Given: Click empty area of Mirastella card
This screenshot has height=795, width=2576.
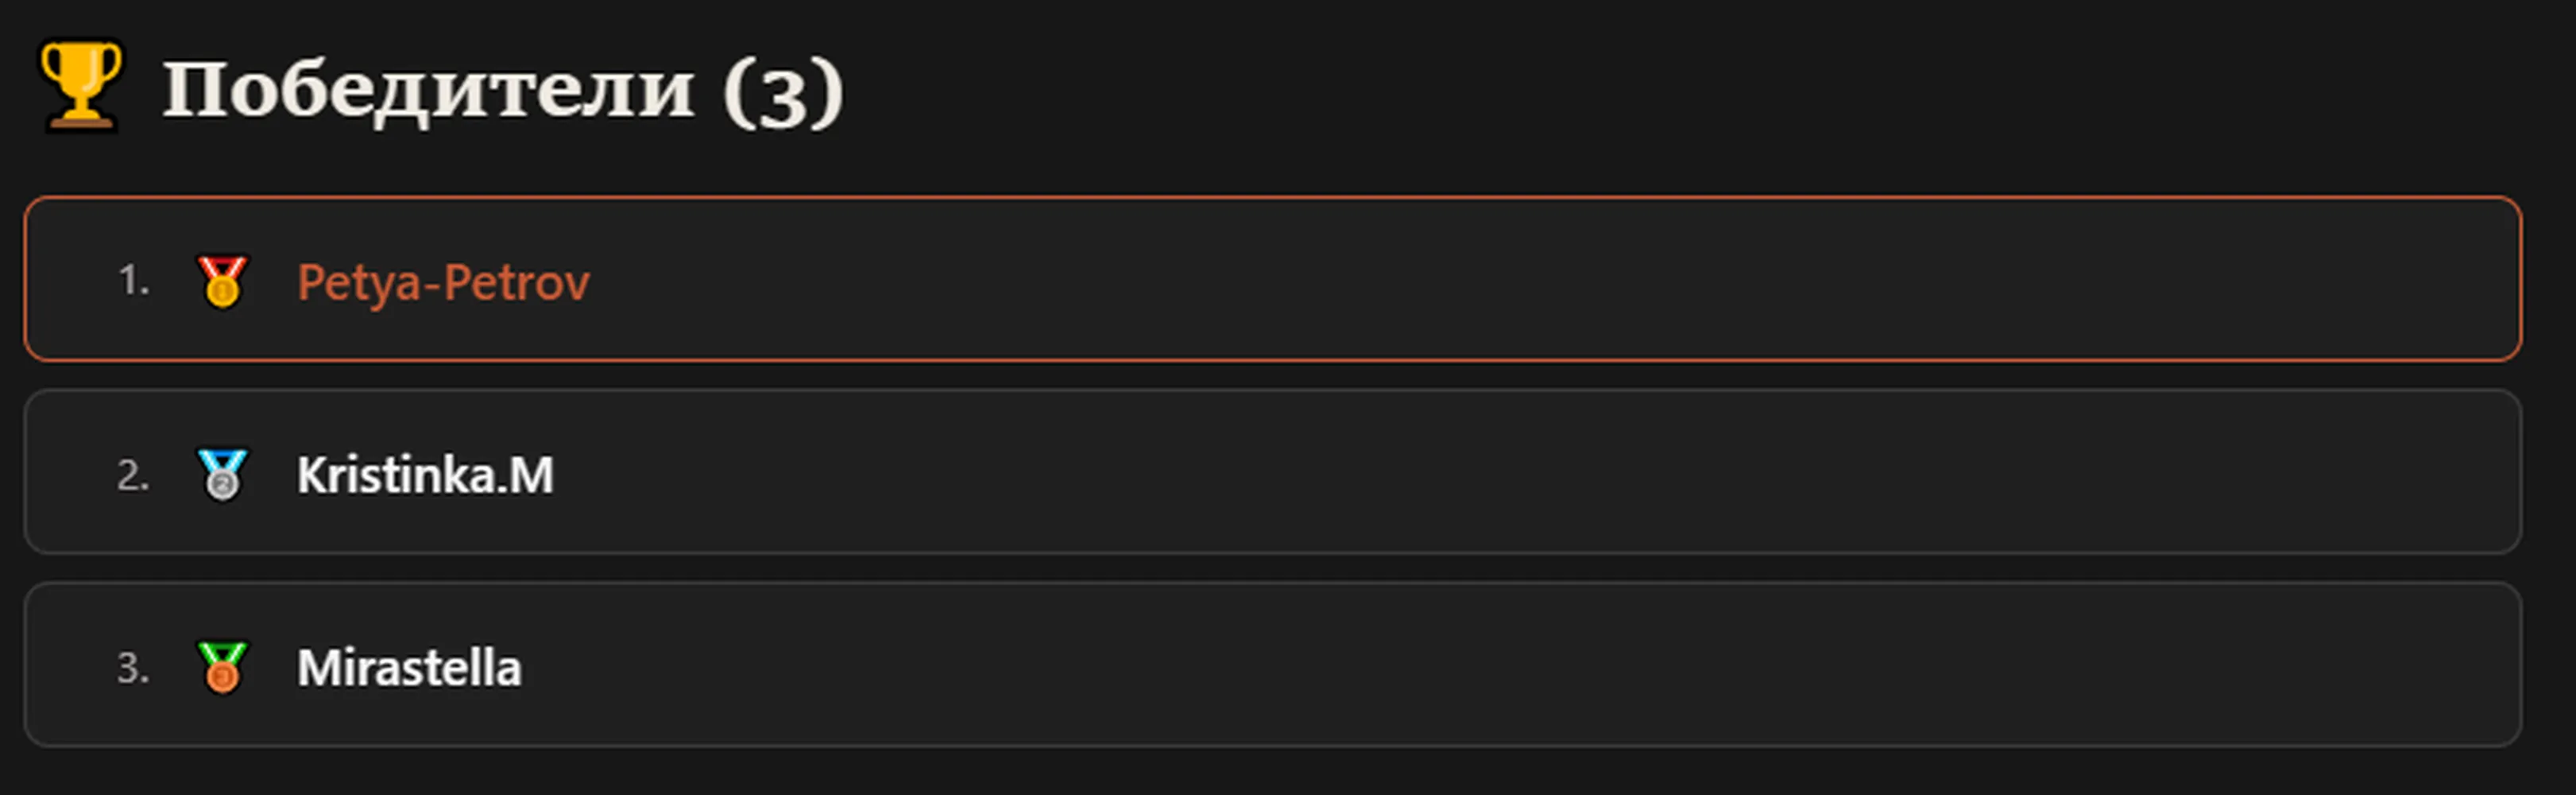Looking at the screenshot, I should click(1500, 665).
